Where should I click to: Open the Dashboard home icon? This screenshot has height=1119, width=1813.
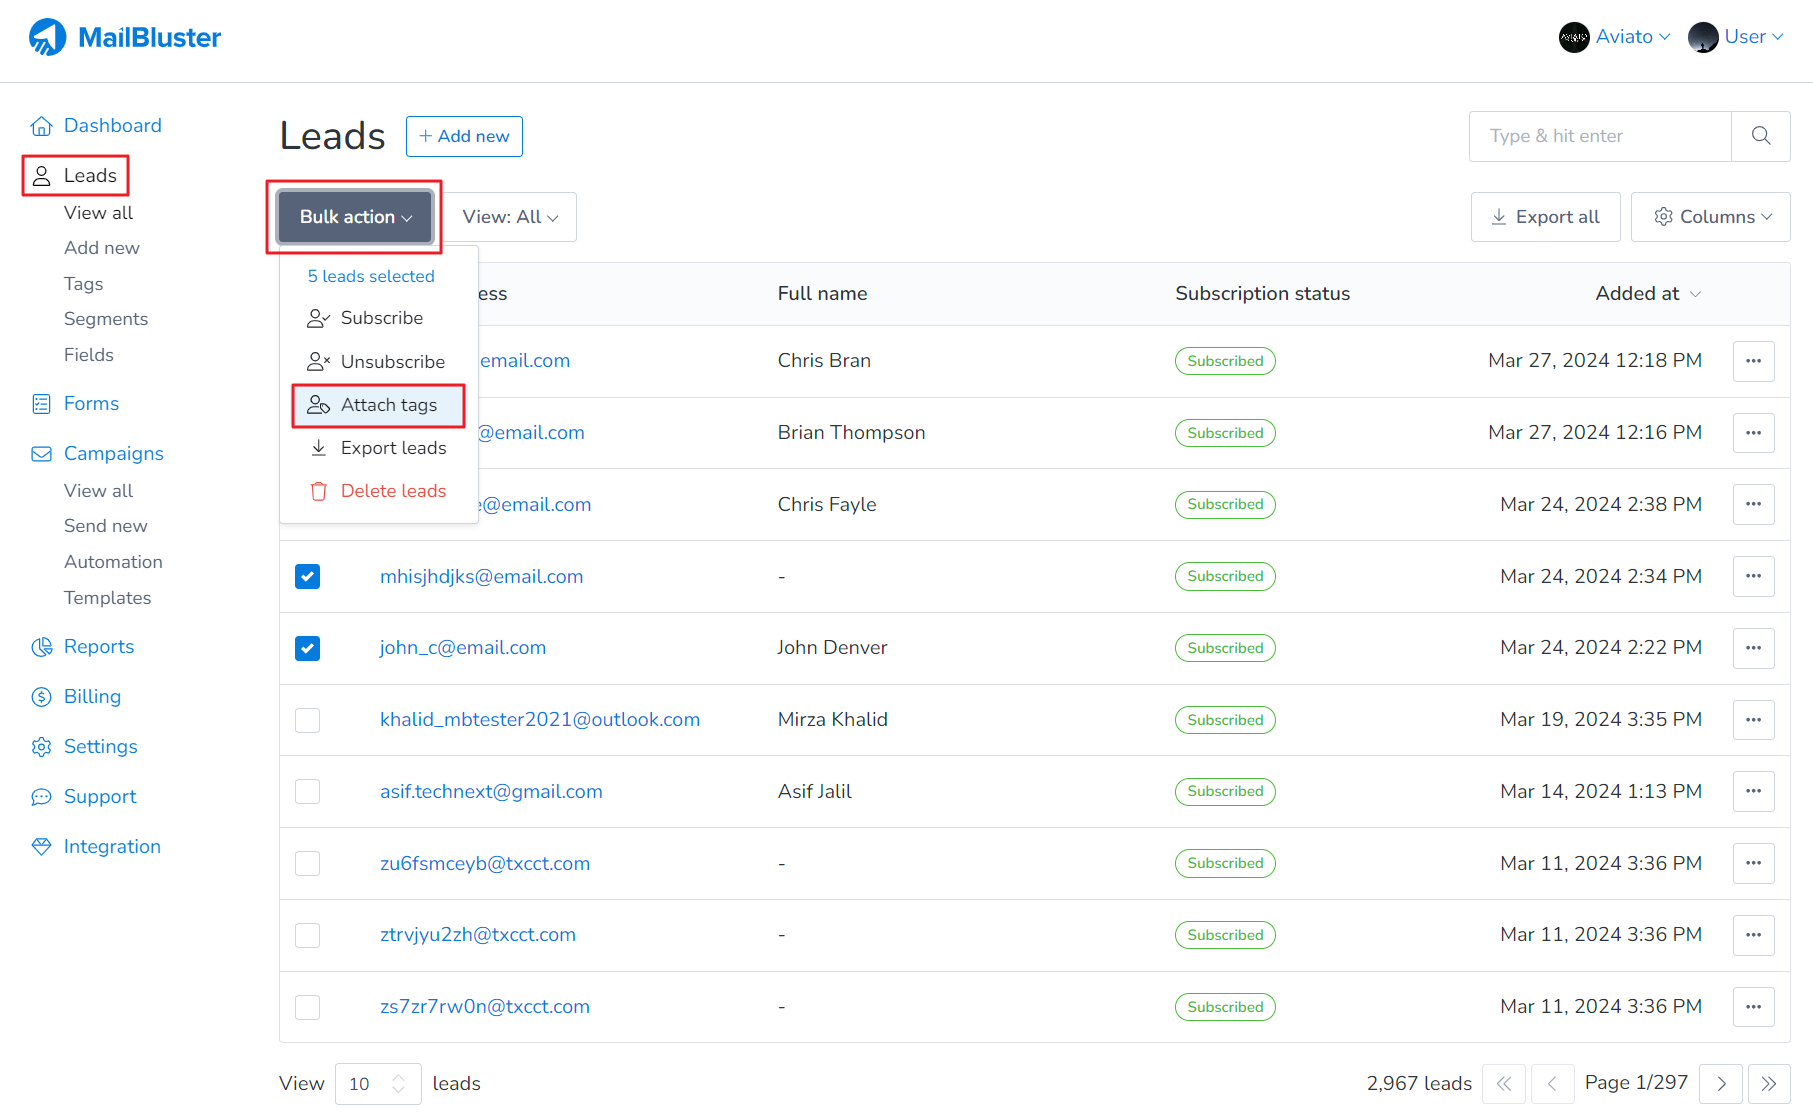41,126
